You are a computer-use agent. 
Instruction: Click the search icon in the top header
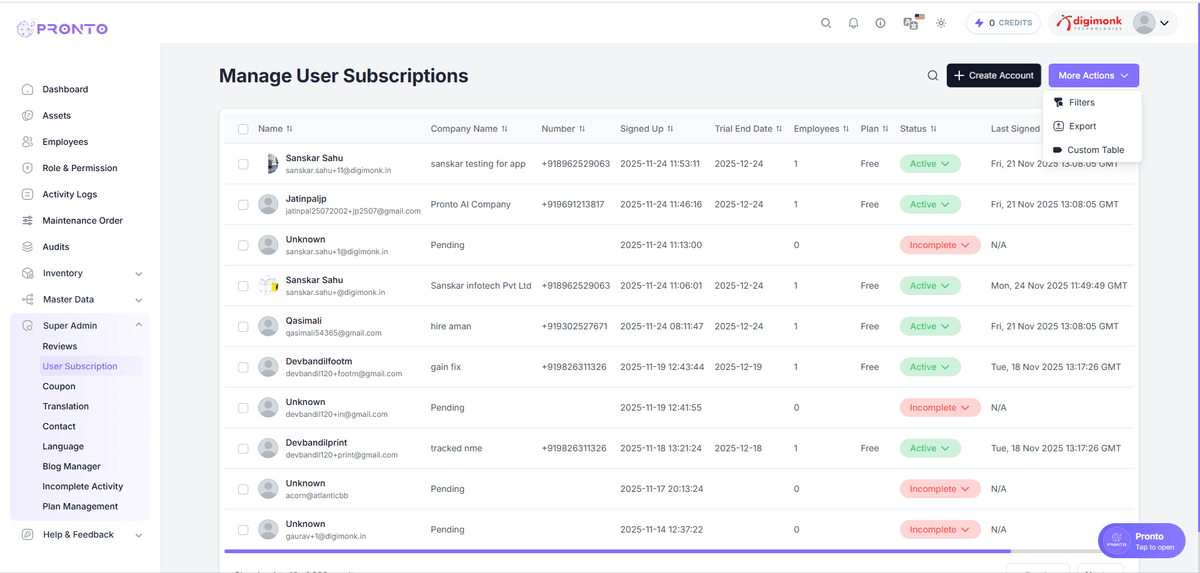coord(826,23)
